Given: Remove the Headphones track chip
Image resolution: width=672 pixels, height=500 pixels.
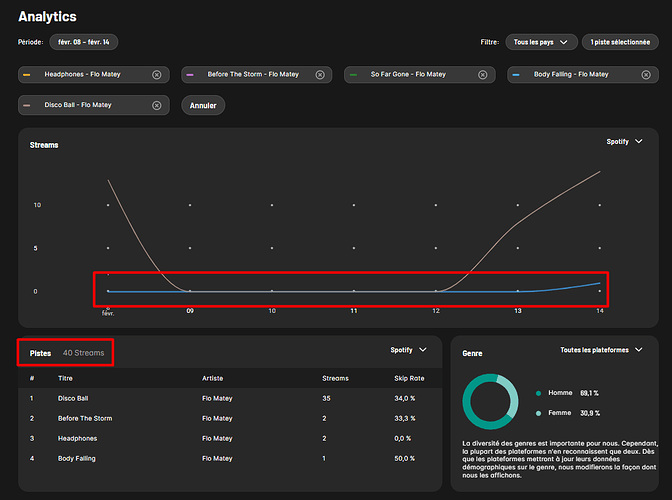Looking at the screenshot, I should [x=156, y=75].
